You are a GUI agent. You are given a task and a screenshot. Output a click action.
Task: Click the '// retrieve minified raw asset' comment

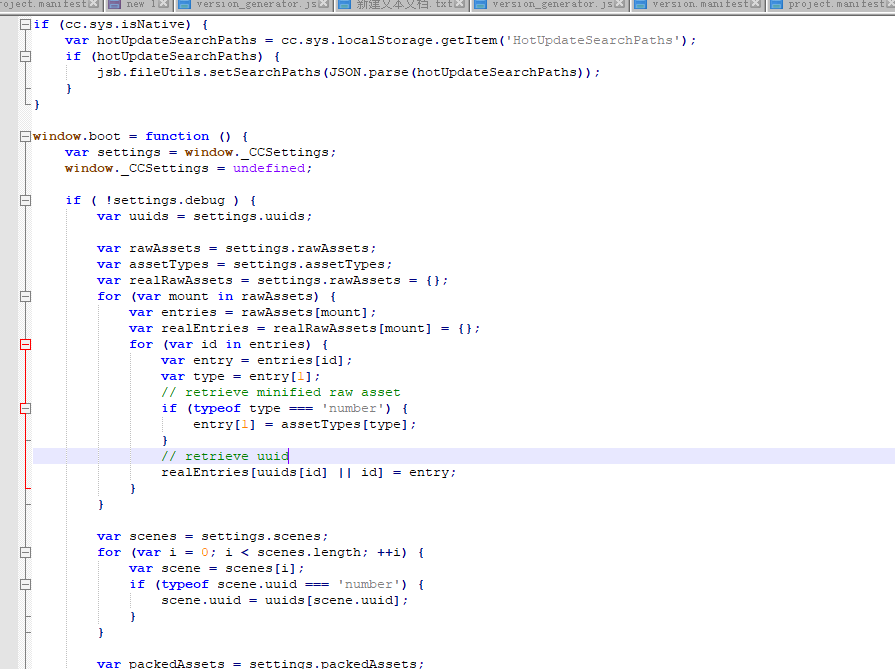pos(280,392)
